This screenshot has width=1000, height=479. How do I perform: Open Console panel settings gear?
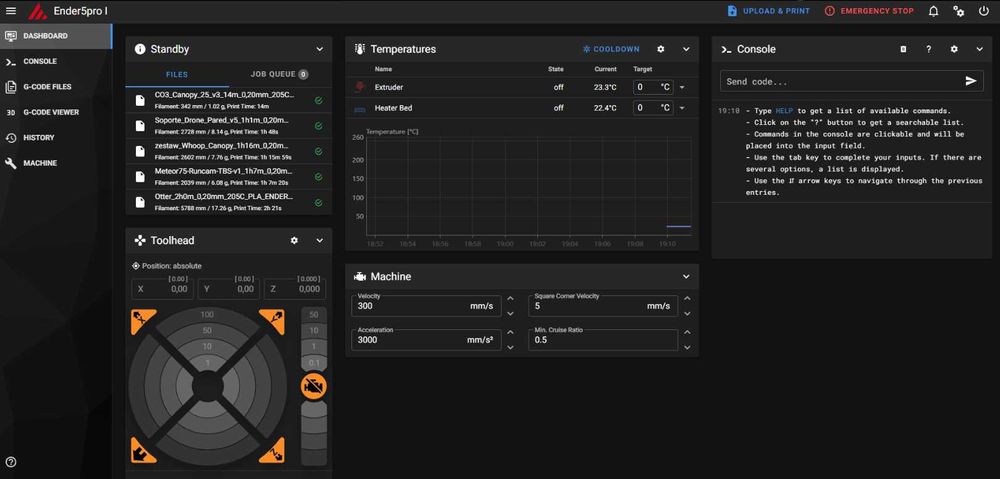pyautogui.click(x=954, y=49)
